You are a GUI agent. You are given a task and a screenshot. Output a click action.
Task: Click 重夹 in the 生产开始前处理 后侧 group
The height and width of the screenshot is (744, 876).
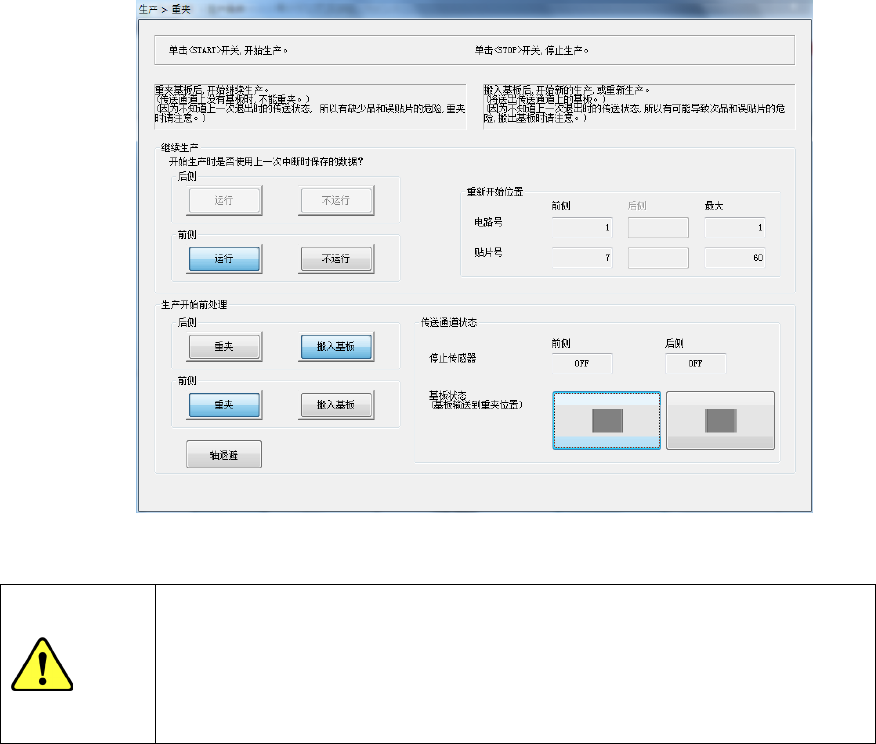pos(224,346)
